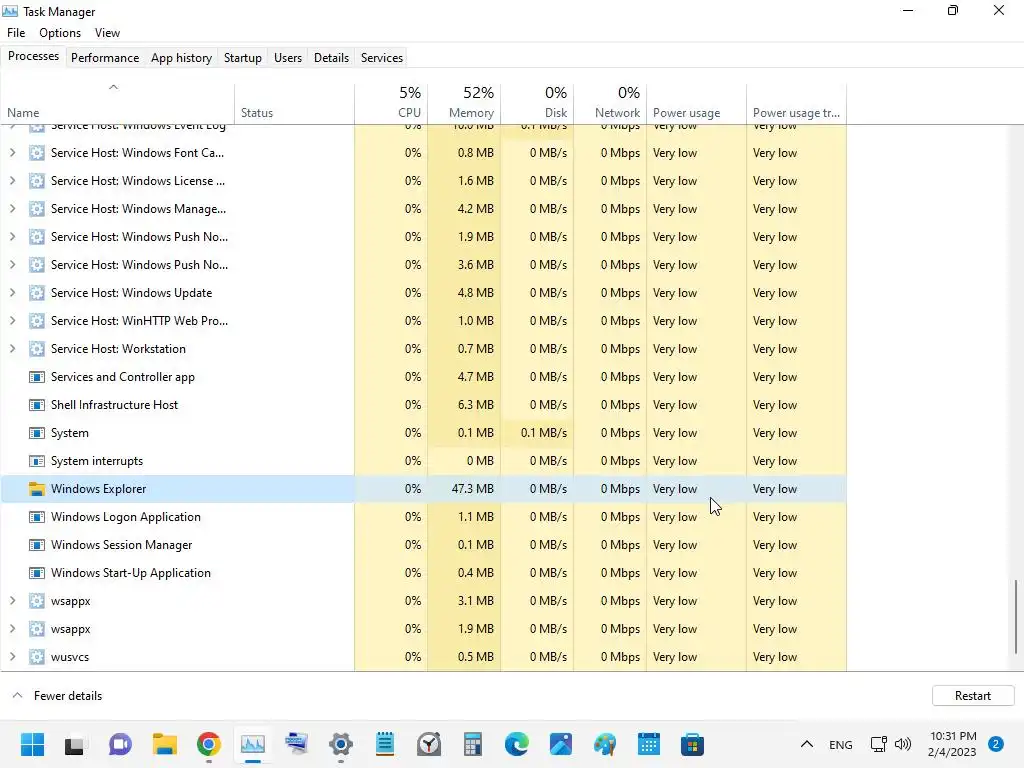
Task: Expand Service Host: Windows Font Cache row
Action: tap(12, 153)
